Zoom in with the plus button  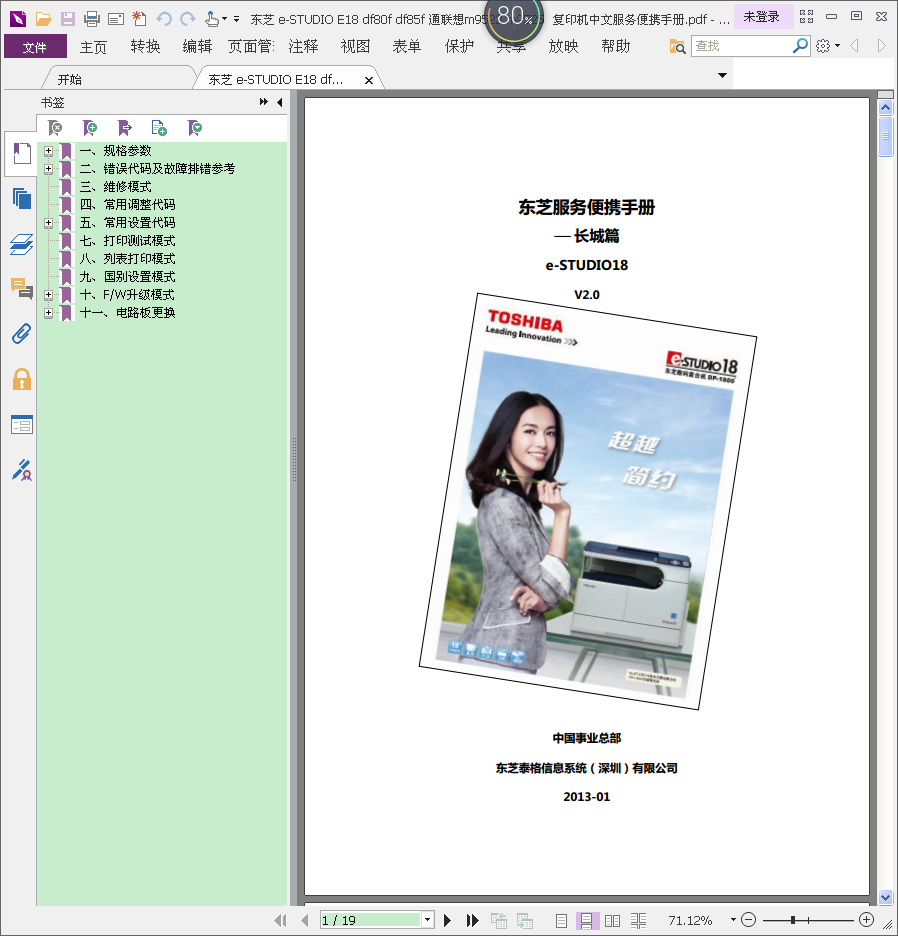click(866, 920)
